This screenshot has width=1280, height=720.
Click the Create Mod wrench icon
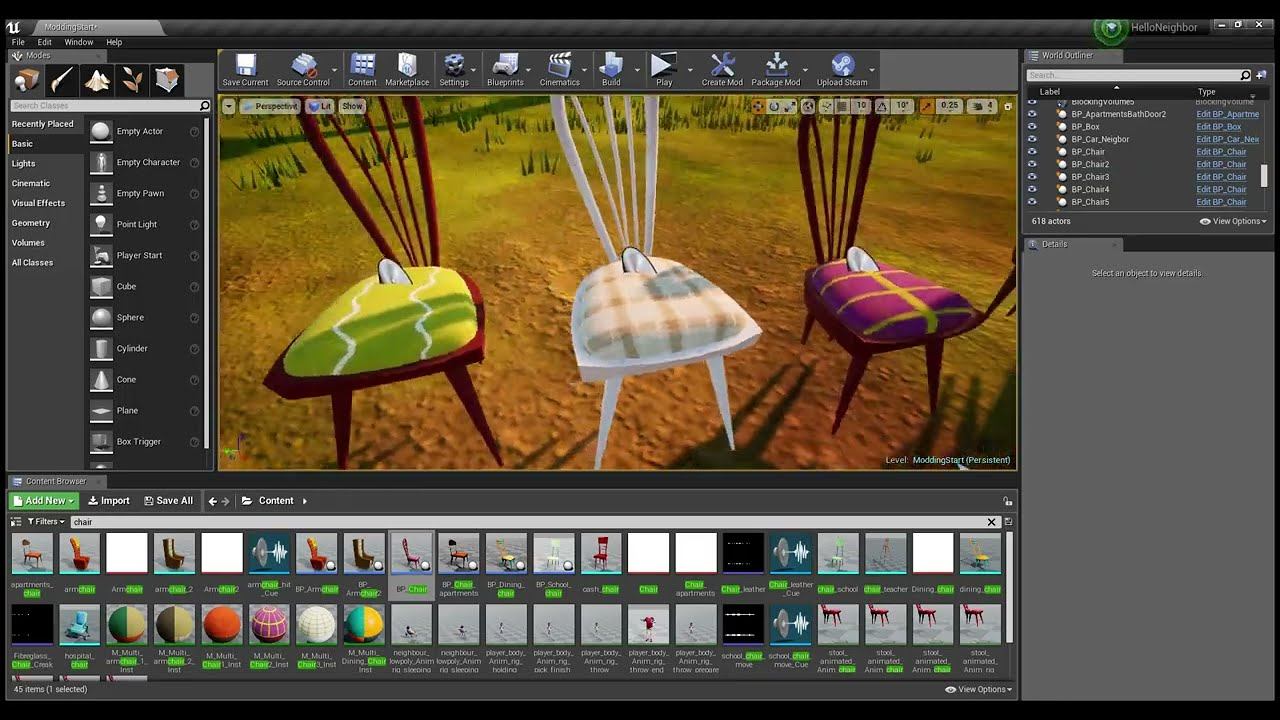coord(722,67)
